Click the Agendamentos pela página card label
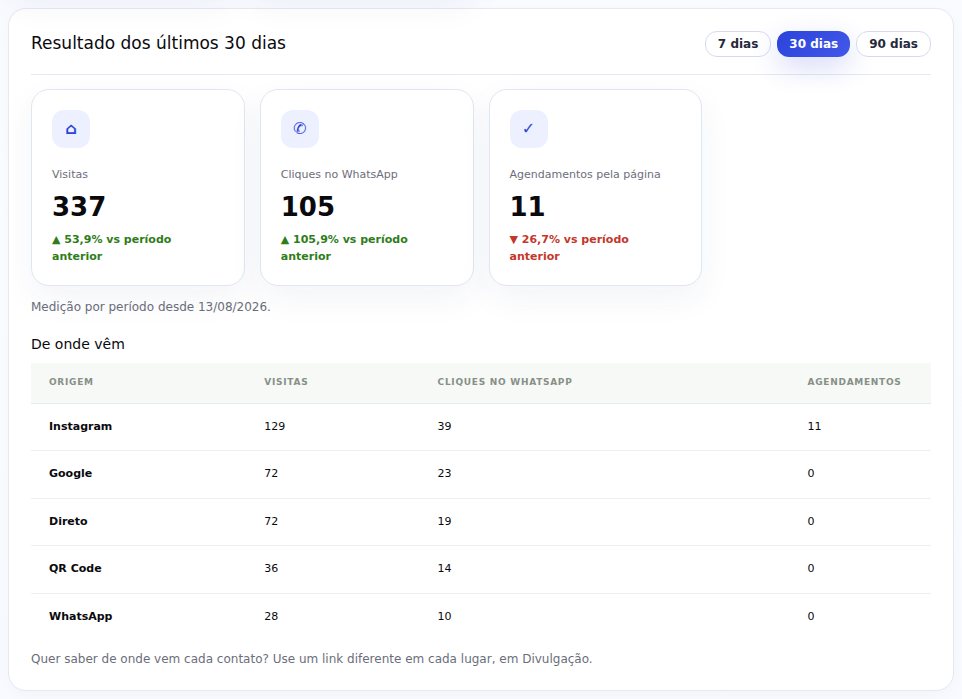Image resolution: width=962 pixels, height=699 pixels. [x=585, y=174]
